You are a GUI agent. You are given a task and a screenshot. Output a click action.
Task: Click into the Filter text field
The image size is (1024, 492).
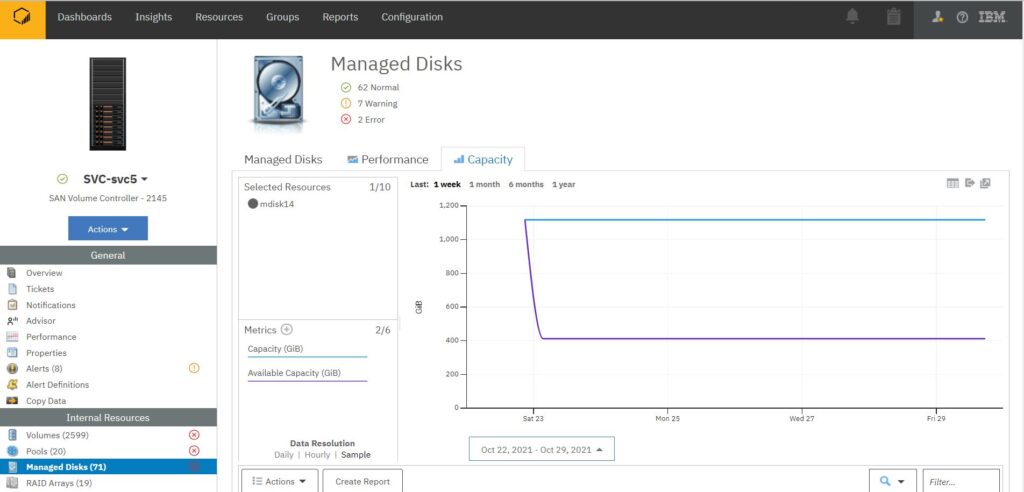tap(961, 482)
